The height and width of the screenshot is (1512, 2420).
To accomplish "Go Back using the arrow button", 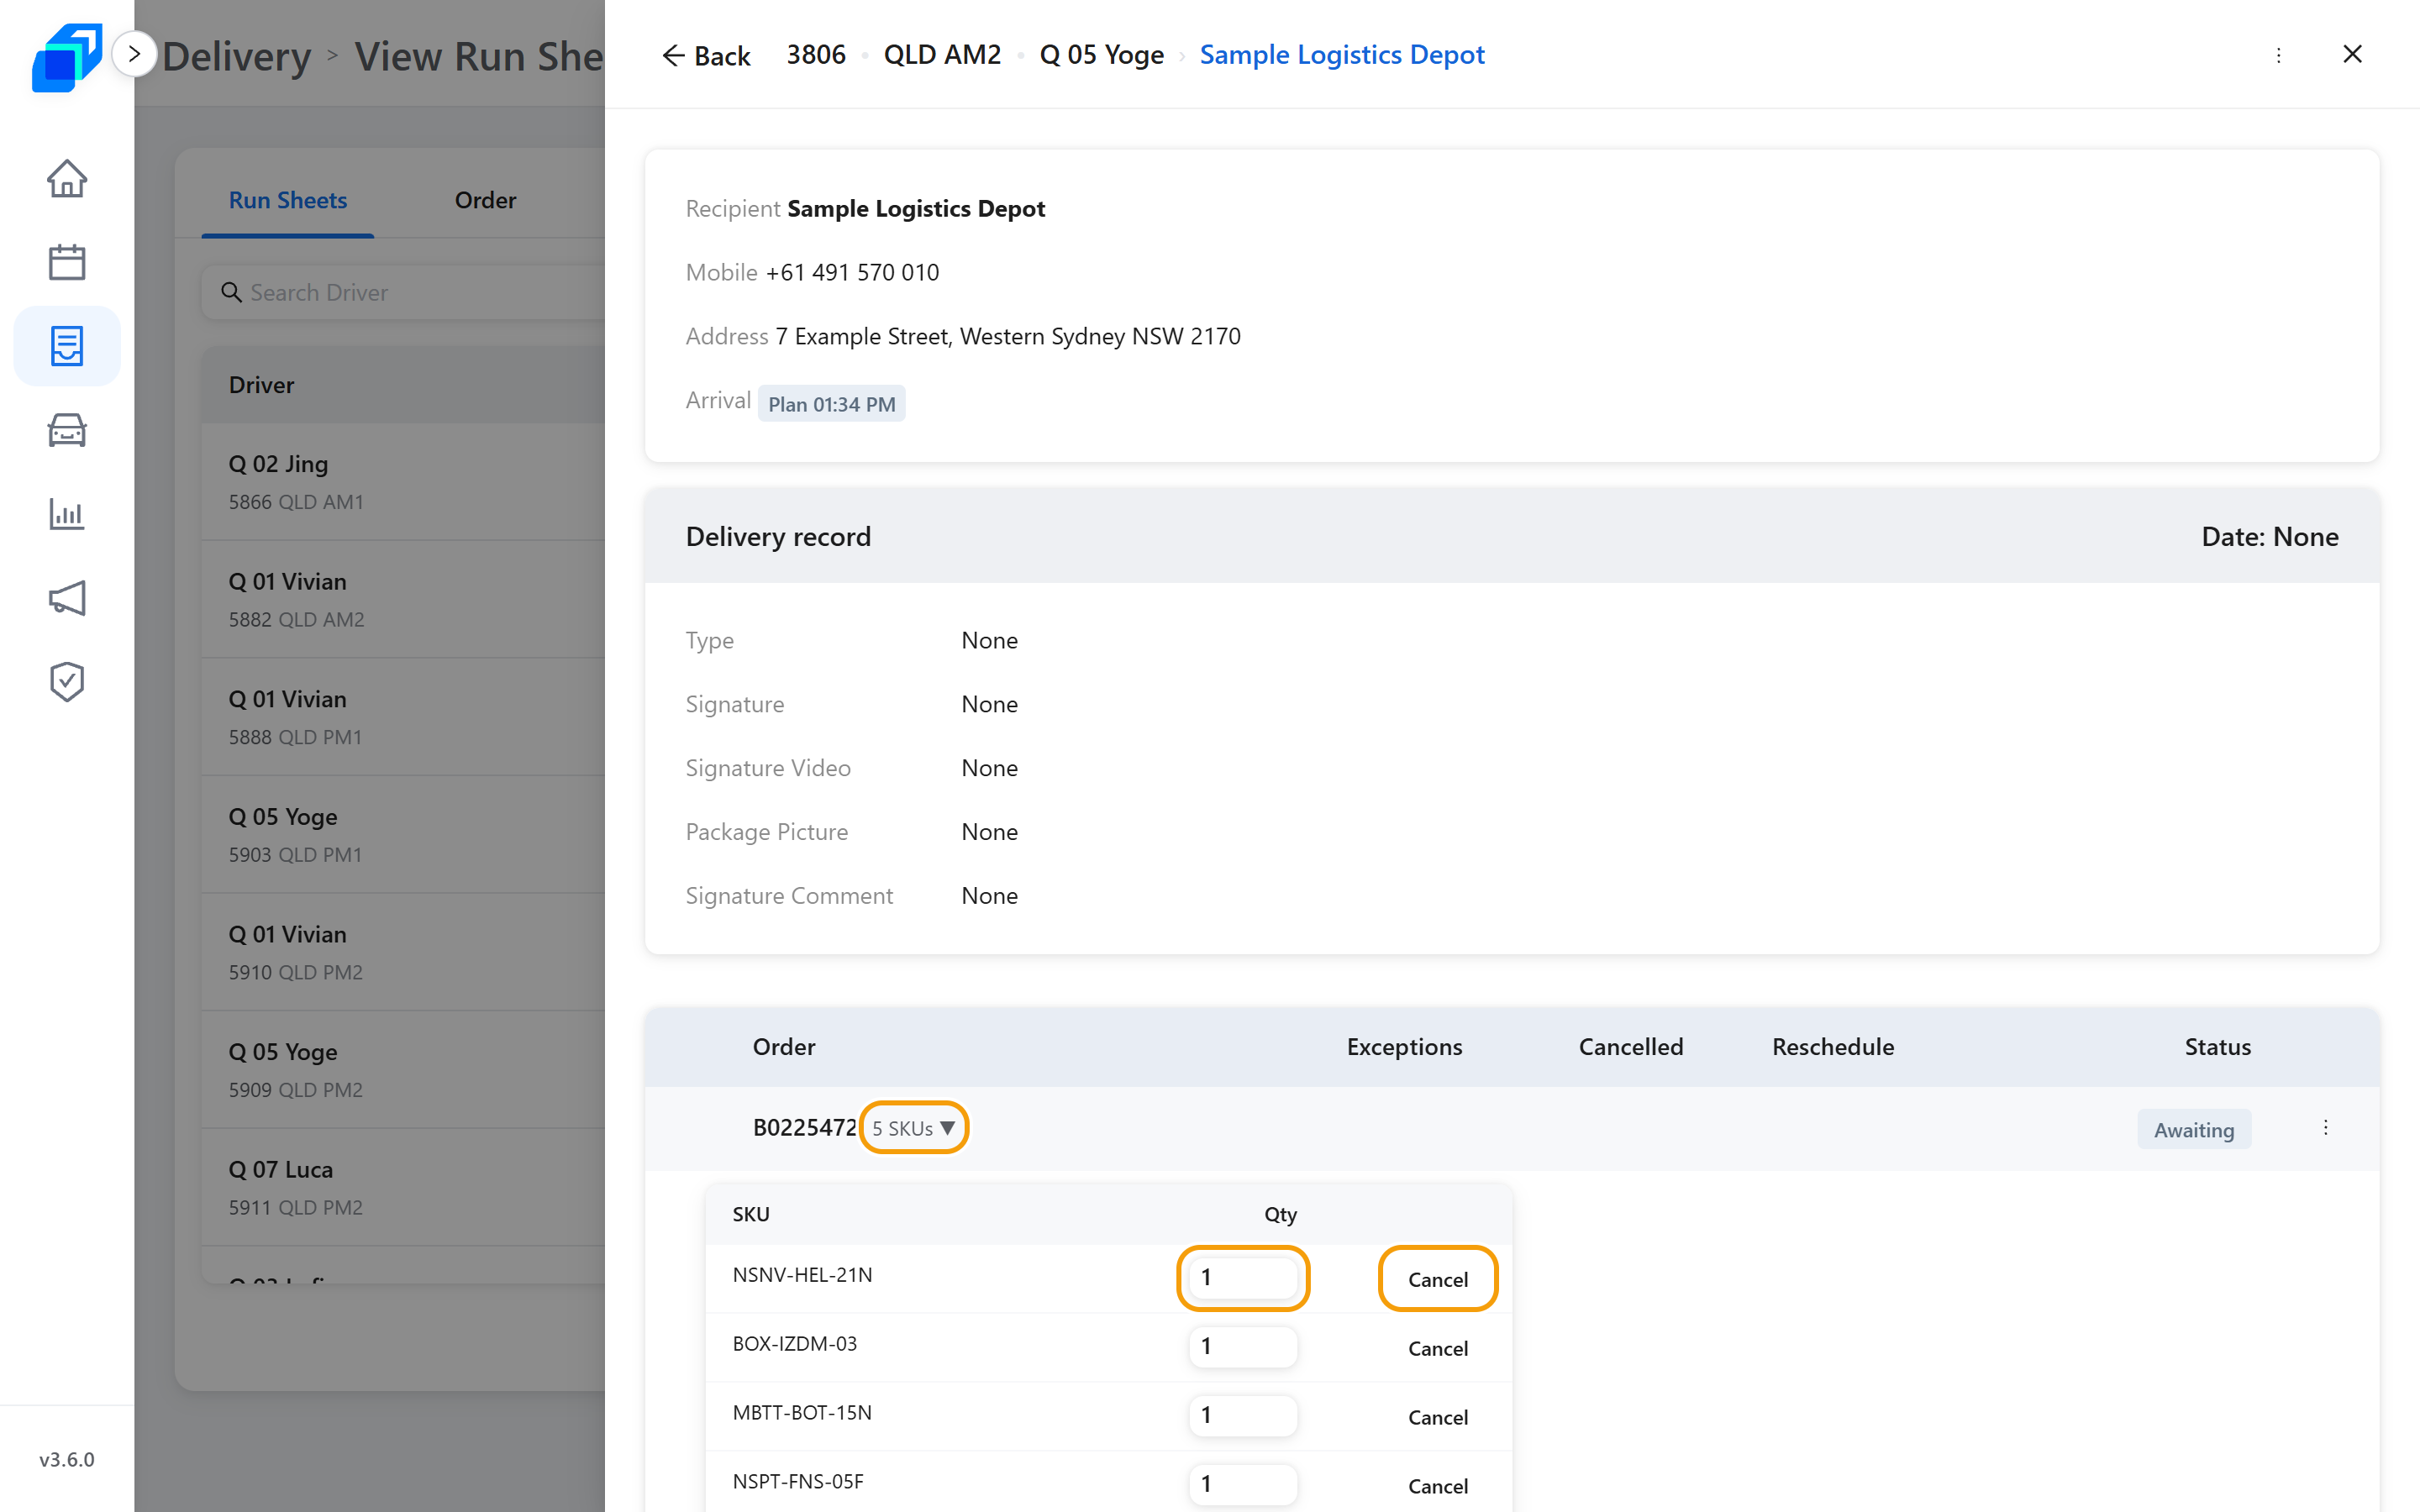I will pos(706,56).
